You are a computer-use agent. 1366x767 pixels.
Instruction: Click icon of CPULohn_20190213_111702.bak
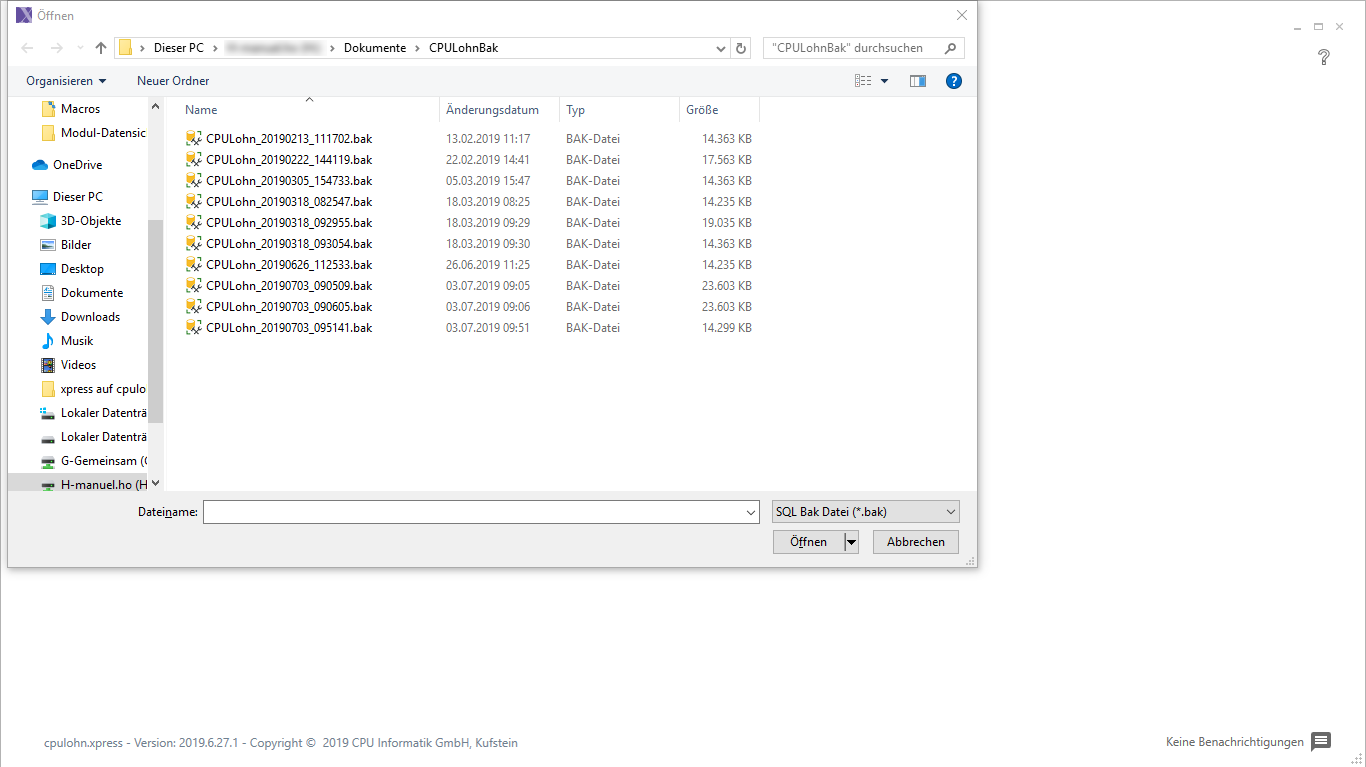[x=194, y=139]
